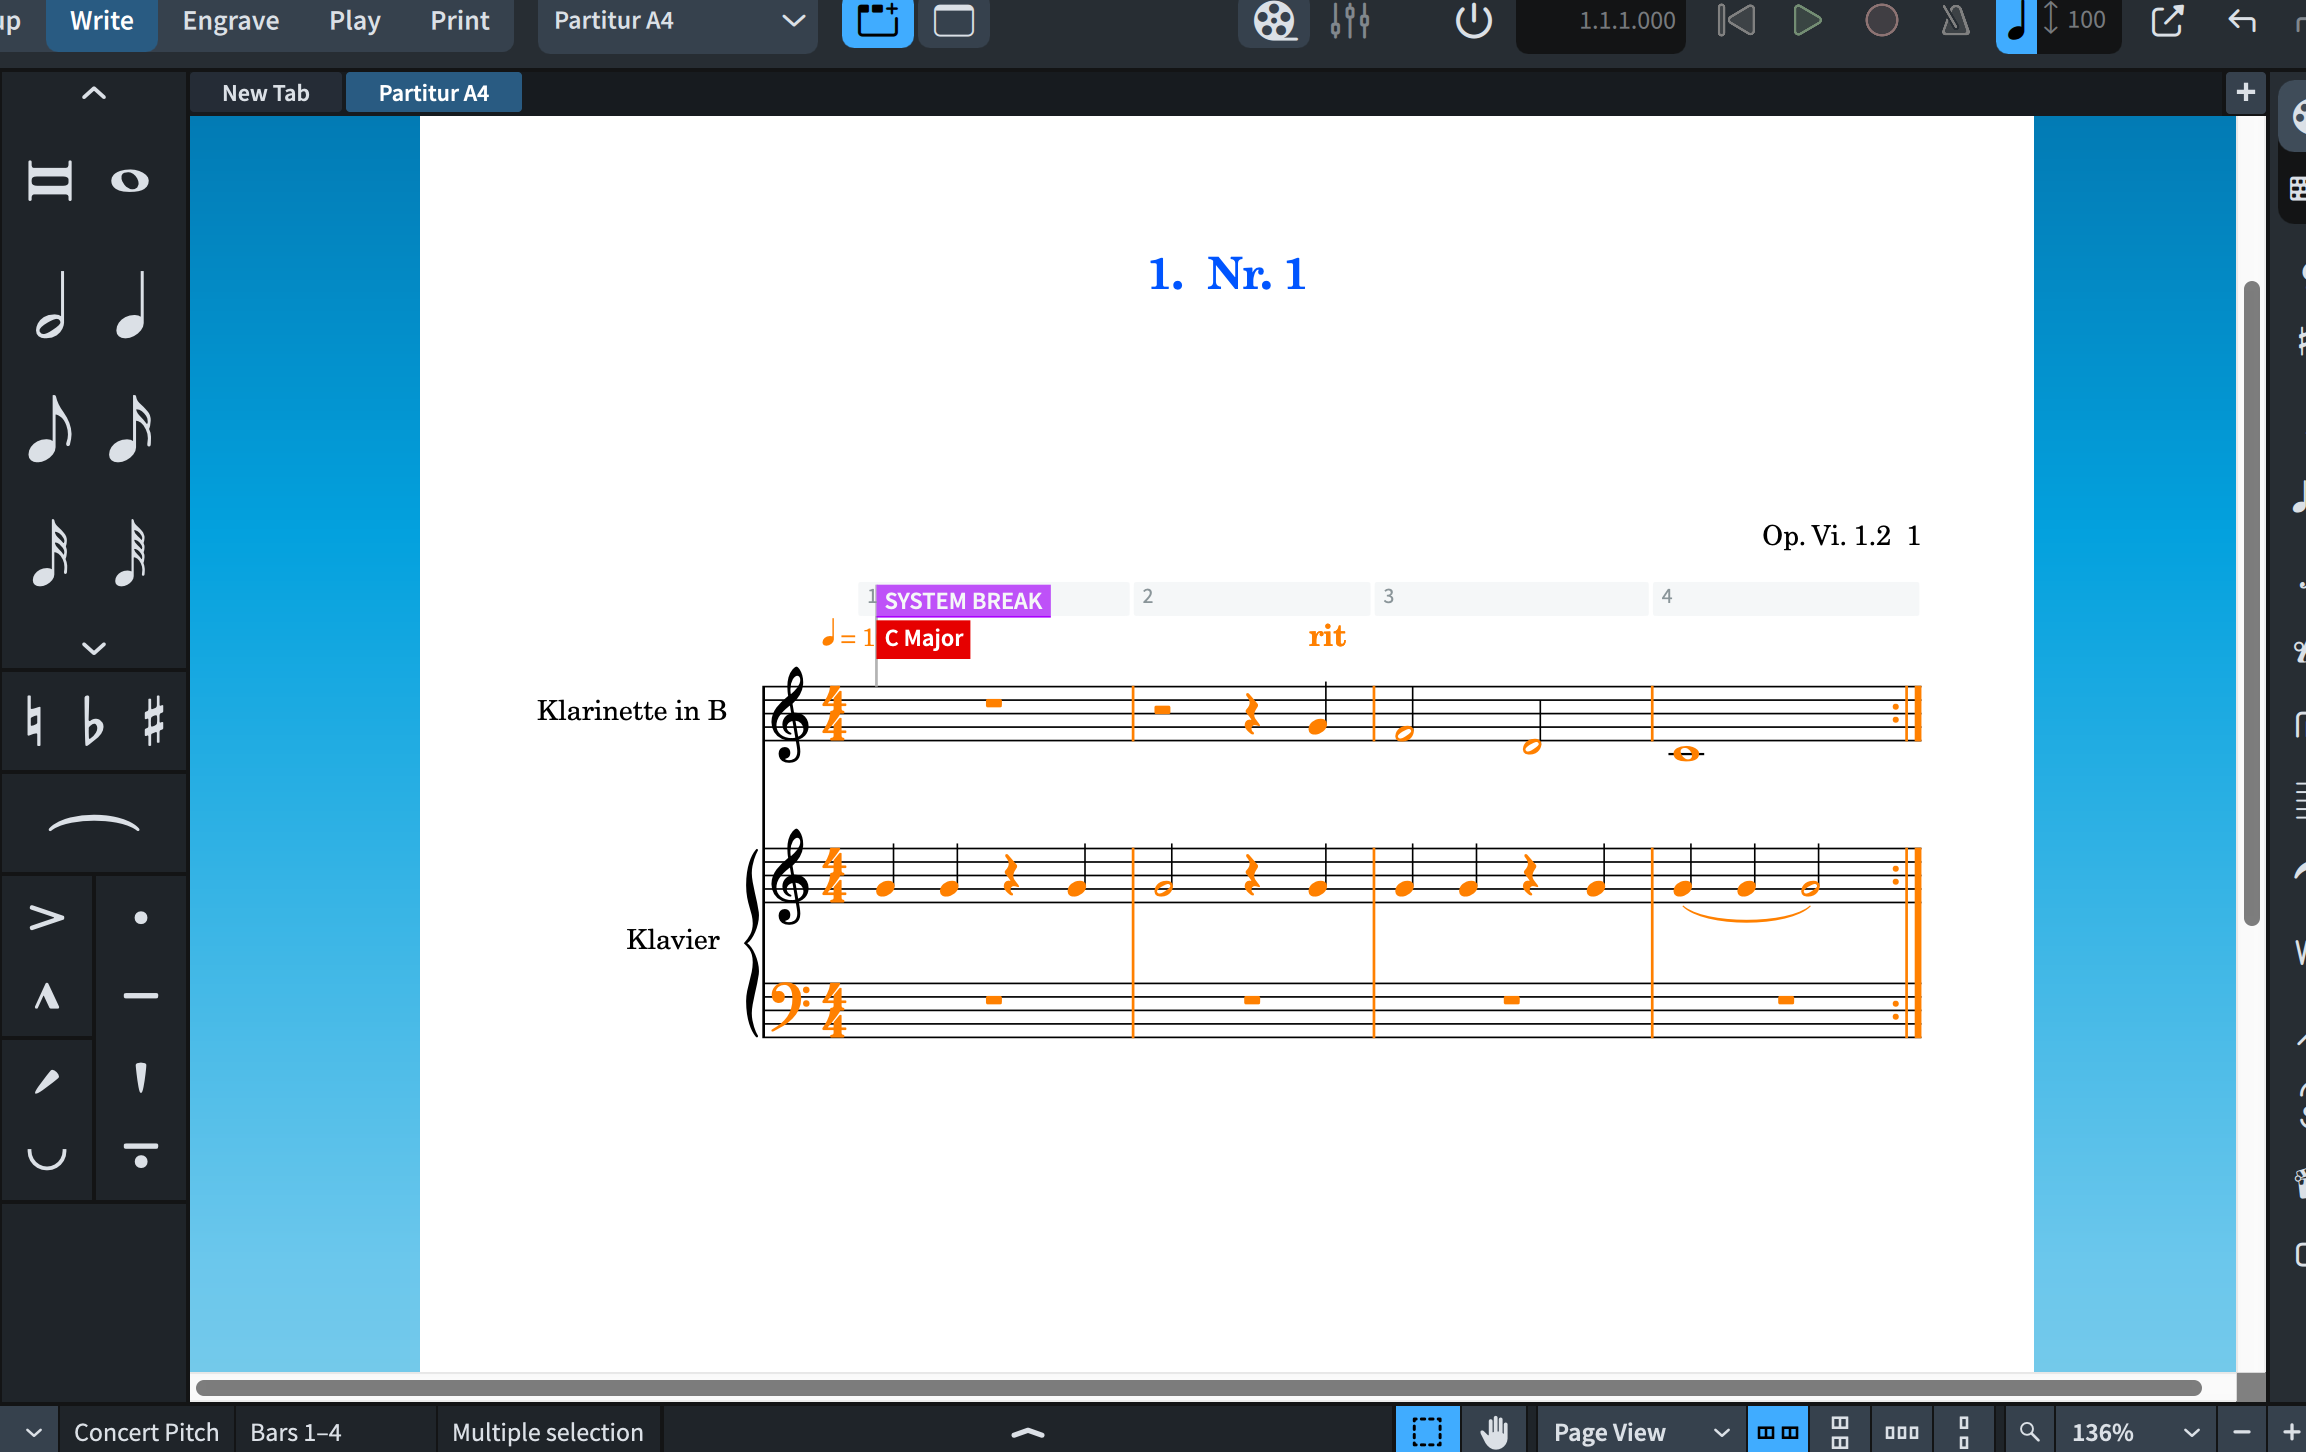Enable the hand tool
2306x1452 pixels.
pos(1494,1432)
